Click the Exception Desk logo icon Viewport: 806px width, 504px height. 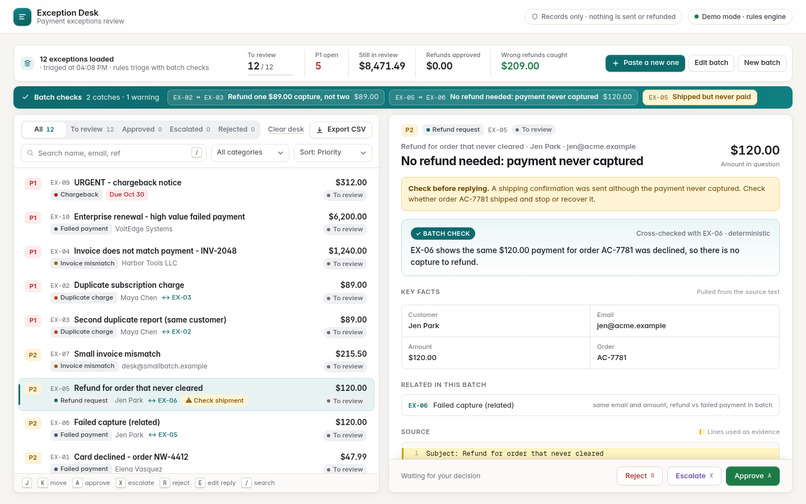point(22,16)
